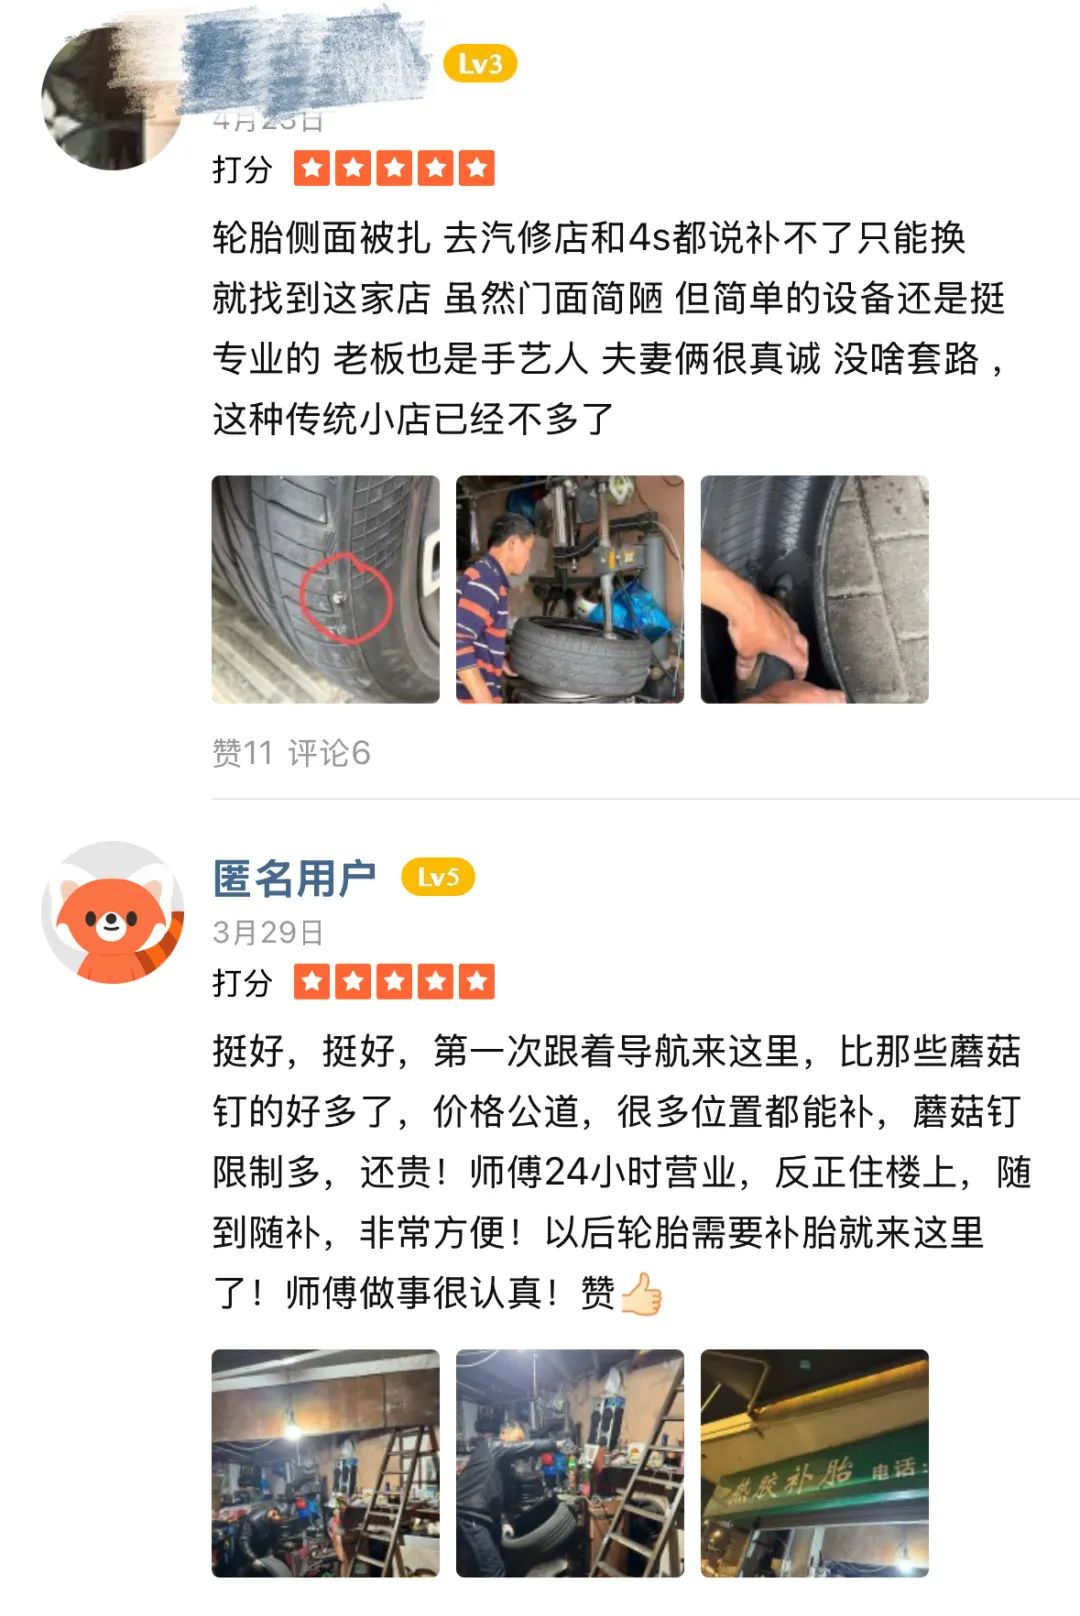This screenshot has width=1080, height=1616.
Task: Tap the 打分 label of second review
Action: [x=242, y=982]
